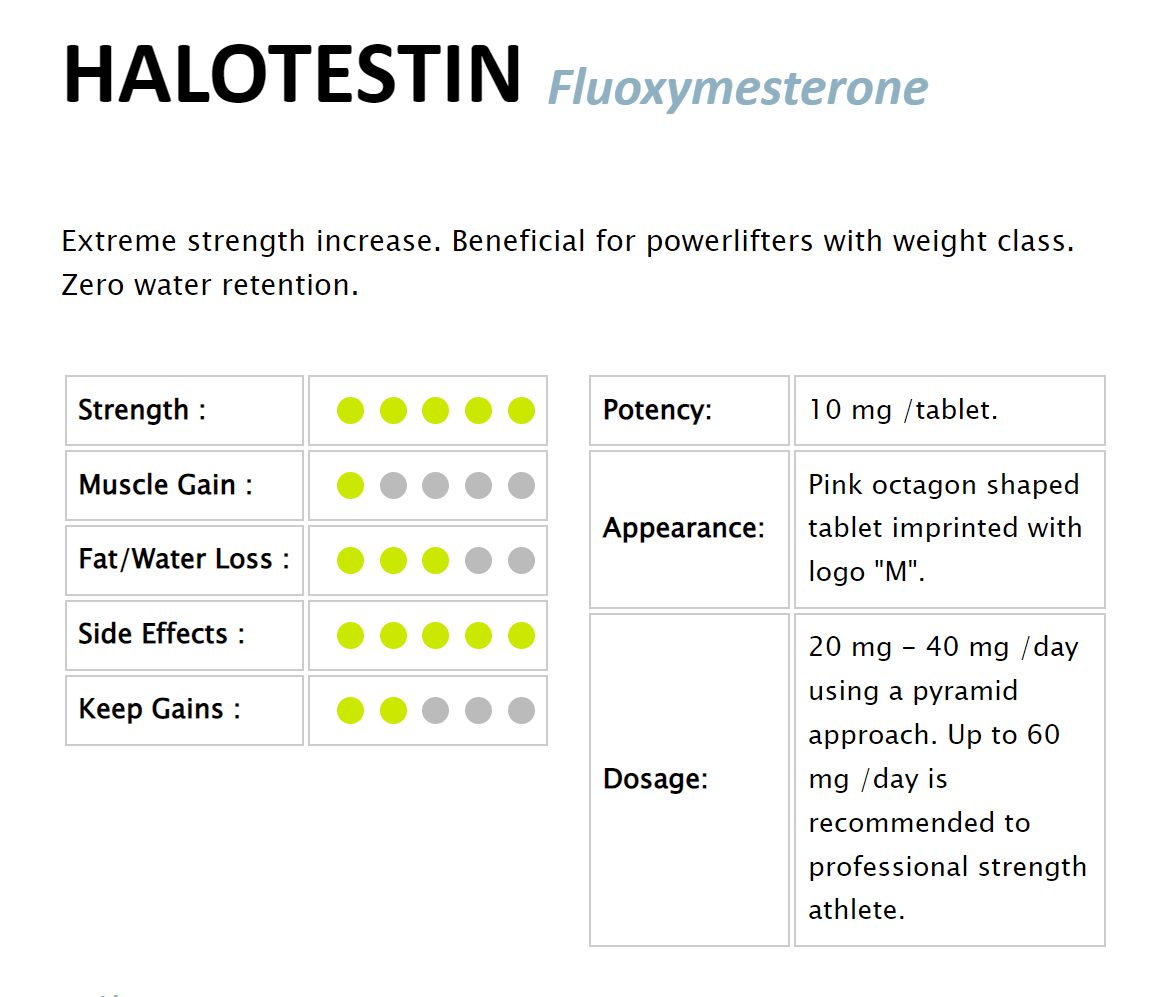The height and width of the screenshot is (997, 1159).
Task: Click the third green dot in Fat/Water Loss row
Action: [x=435, y=560]
